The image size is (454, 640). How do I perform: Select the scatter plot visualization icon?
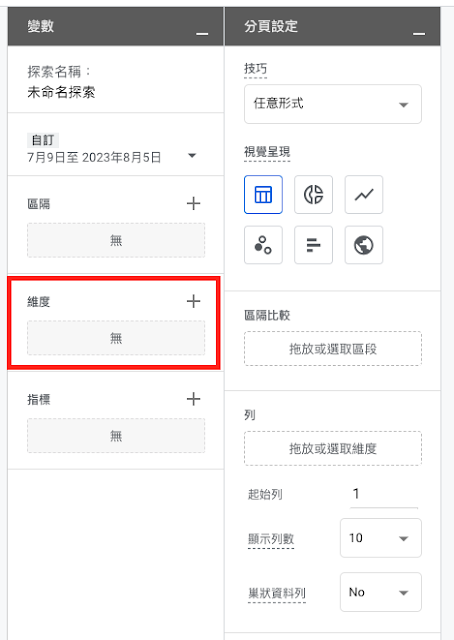[263, 245]
